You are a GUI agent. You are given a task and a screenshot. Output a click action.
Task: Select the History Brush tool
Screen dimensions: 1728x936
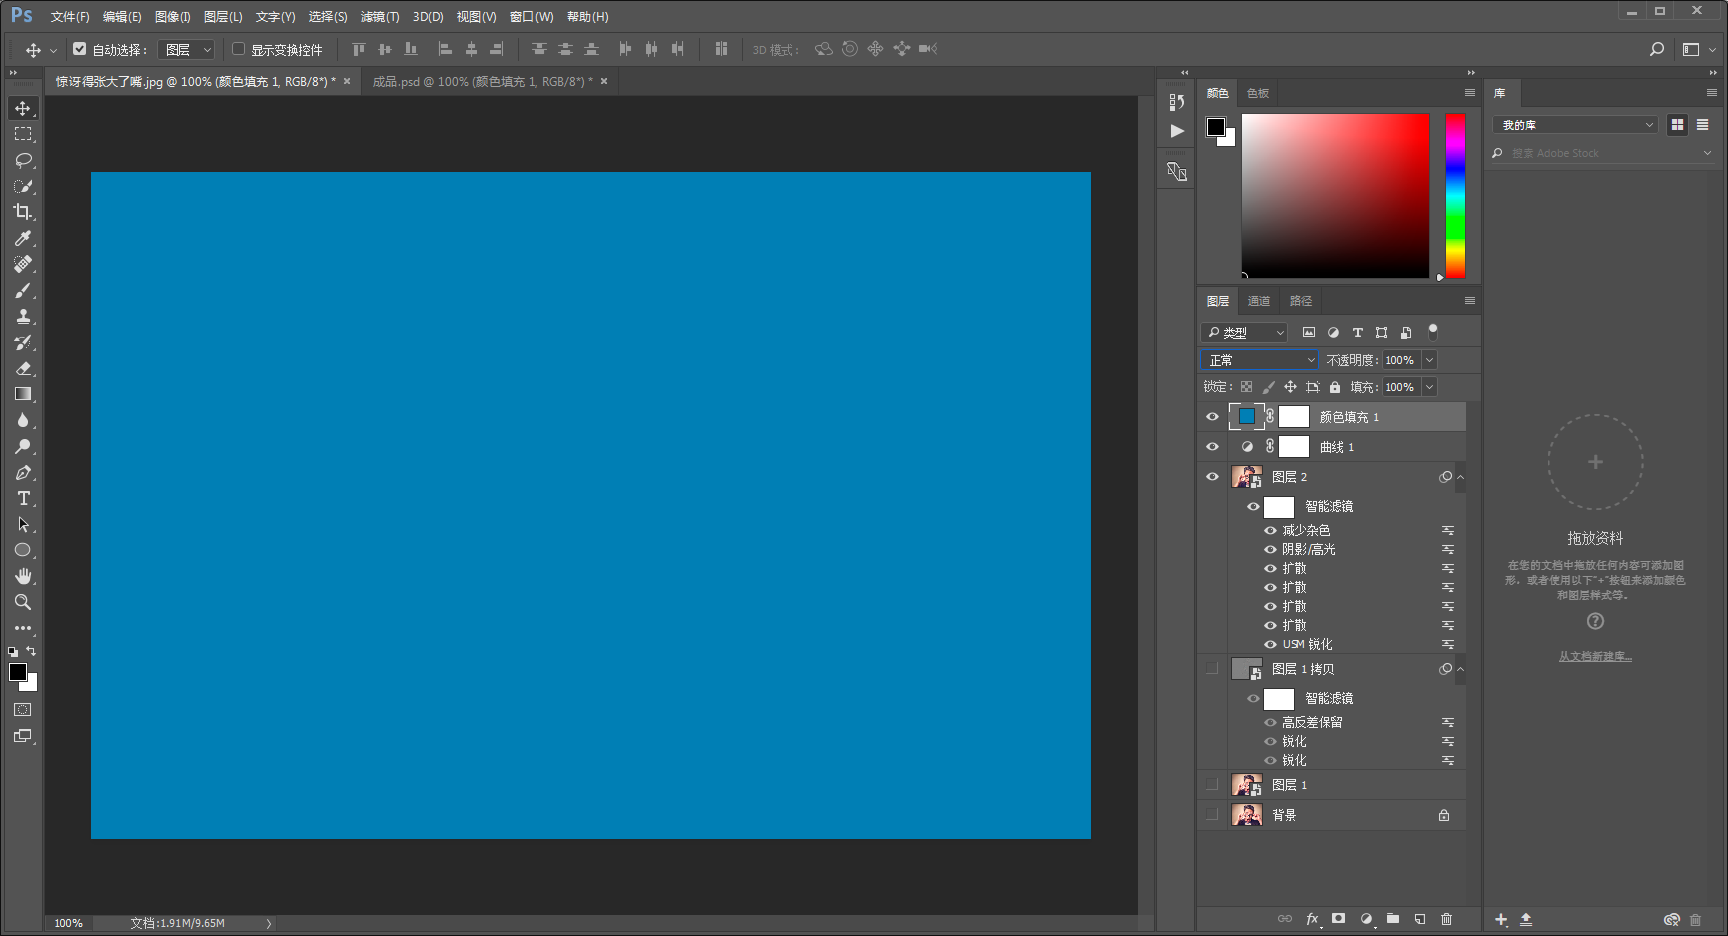pos(23,342)
